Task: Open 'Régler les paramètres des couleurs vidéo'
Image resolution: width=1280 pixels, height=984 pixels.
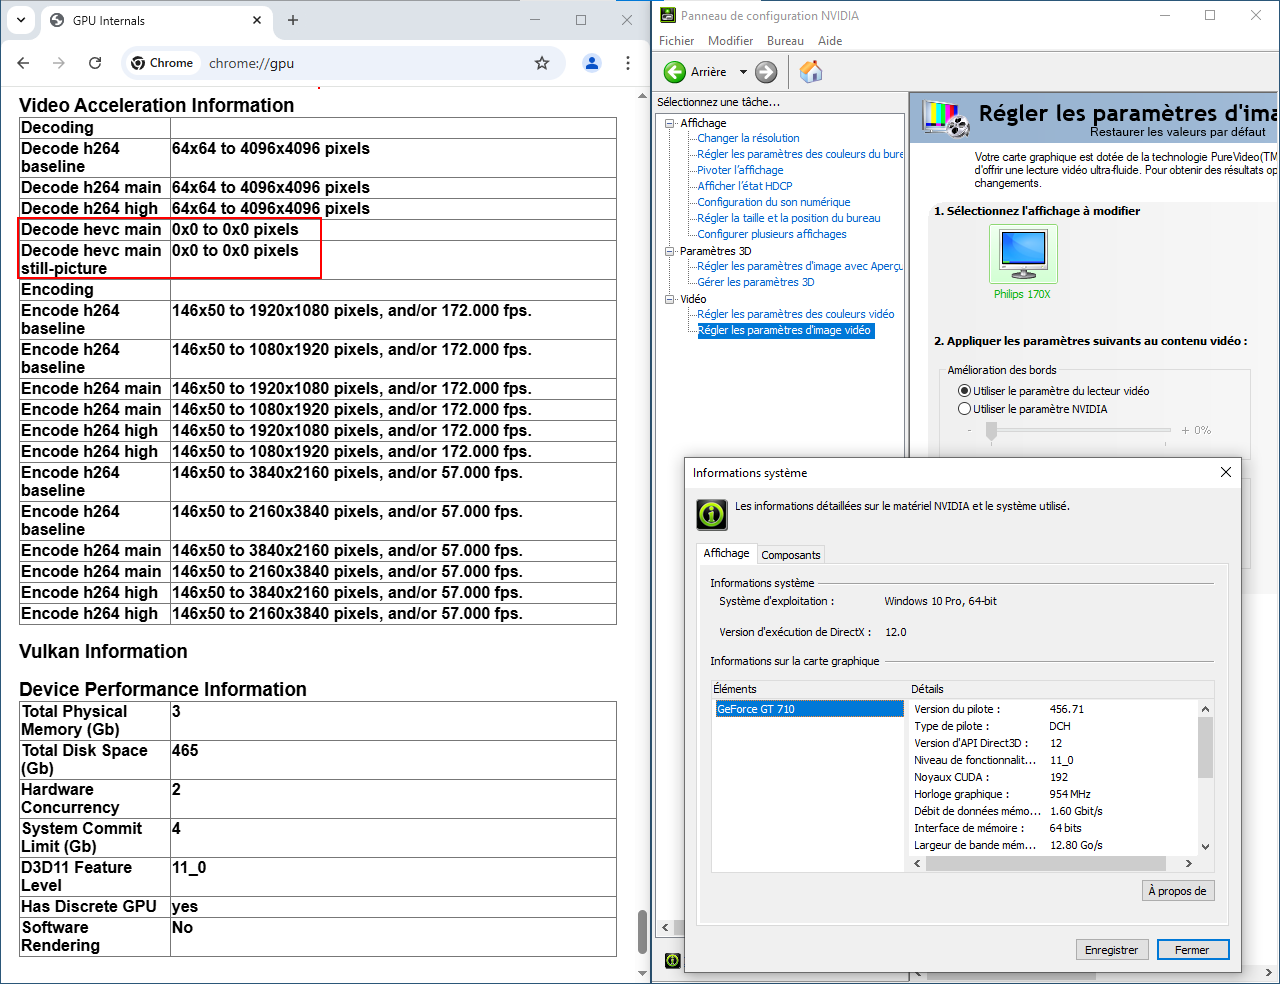Action: pos(796,314)
